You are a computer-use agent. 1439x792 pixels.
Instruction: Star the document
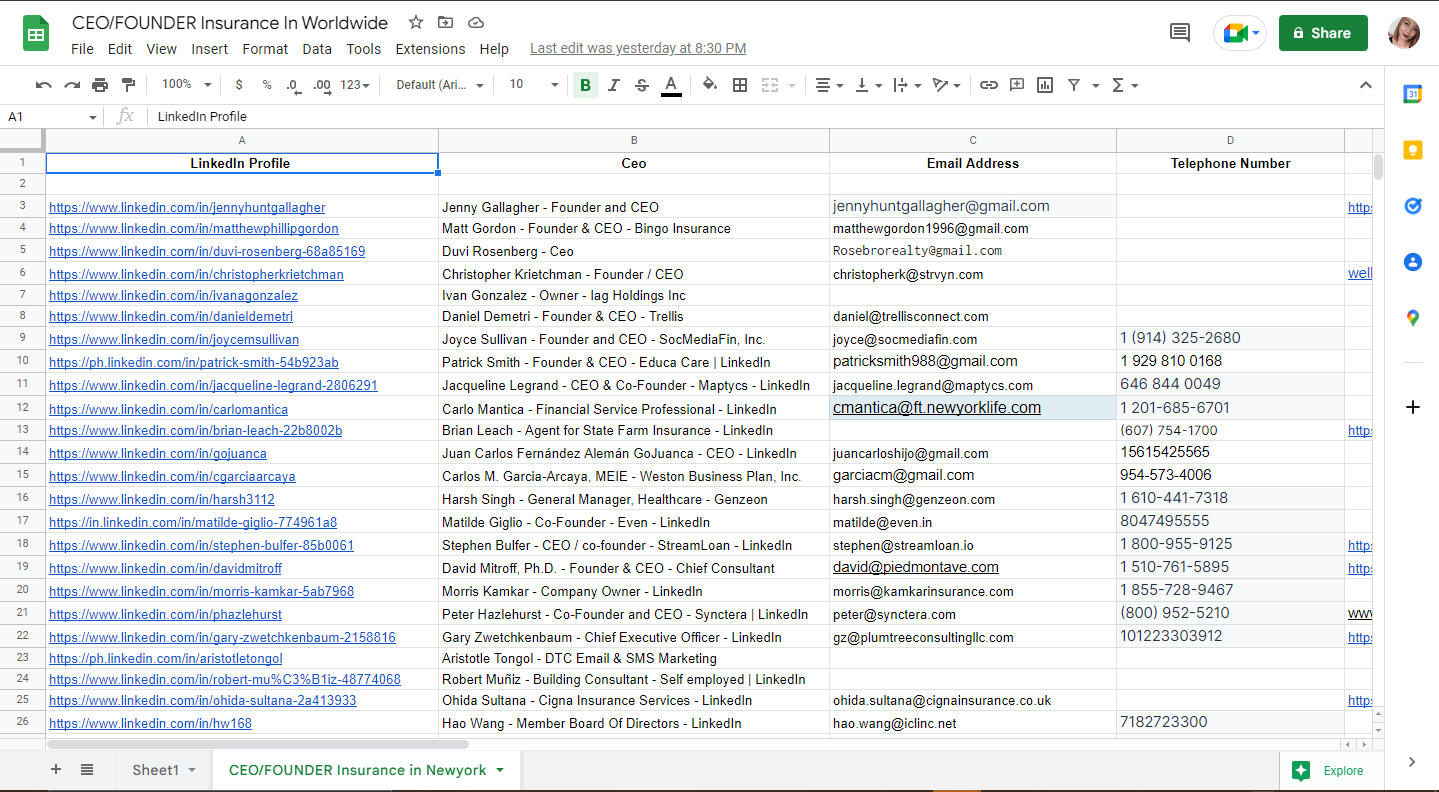pyautogui.click(x=416, y=22)
